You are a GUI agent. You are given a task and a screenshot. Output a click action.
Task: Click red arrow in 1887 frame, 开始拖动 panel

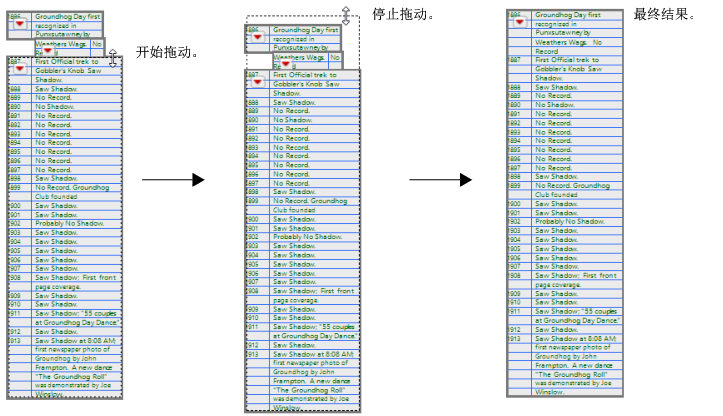(20, 69)
